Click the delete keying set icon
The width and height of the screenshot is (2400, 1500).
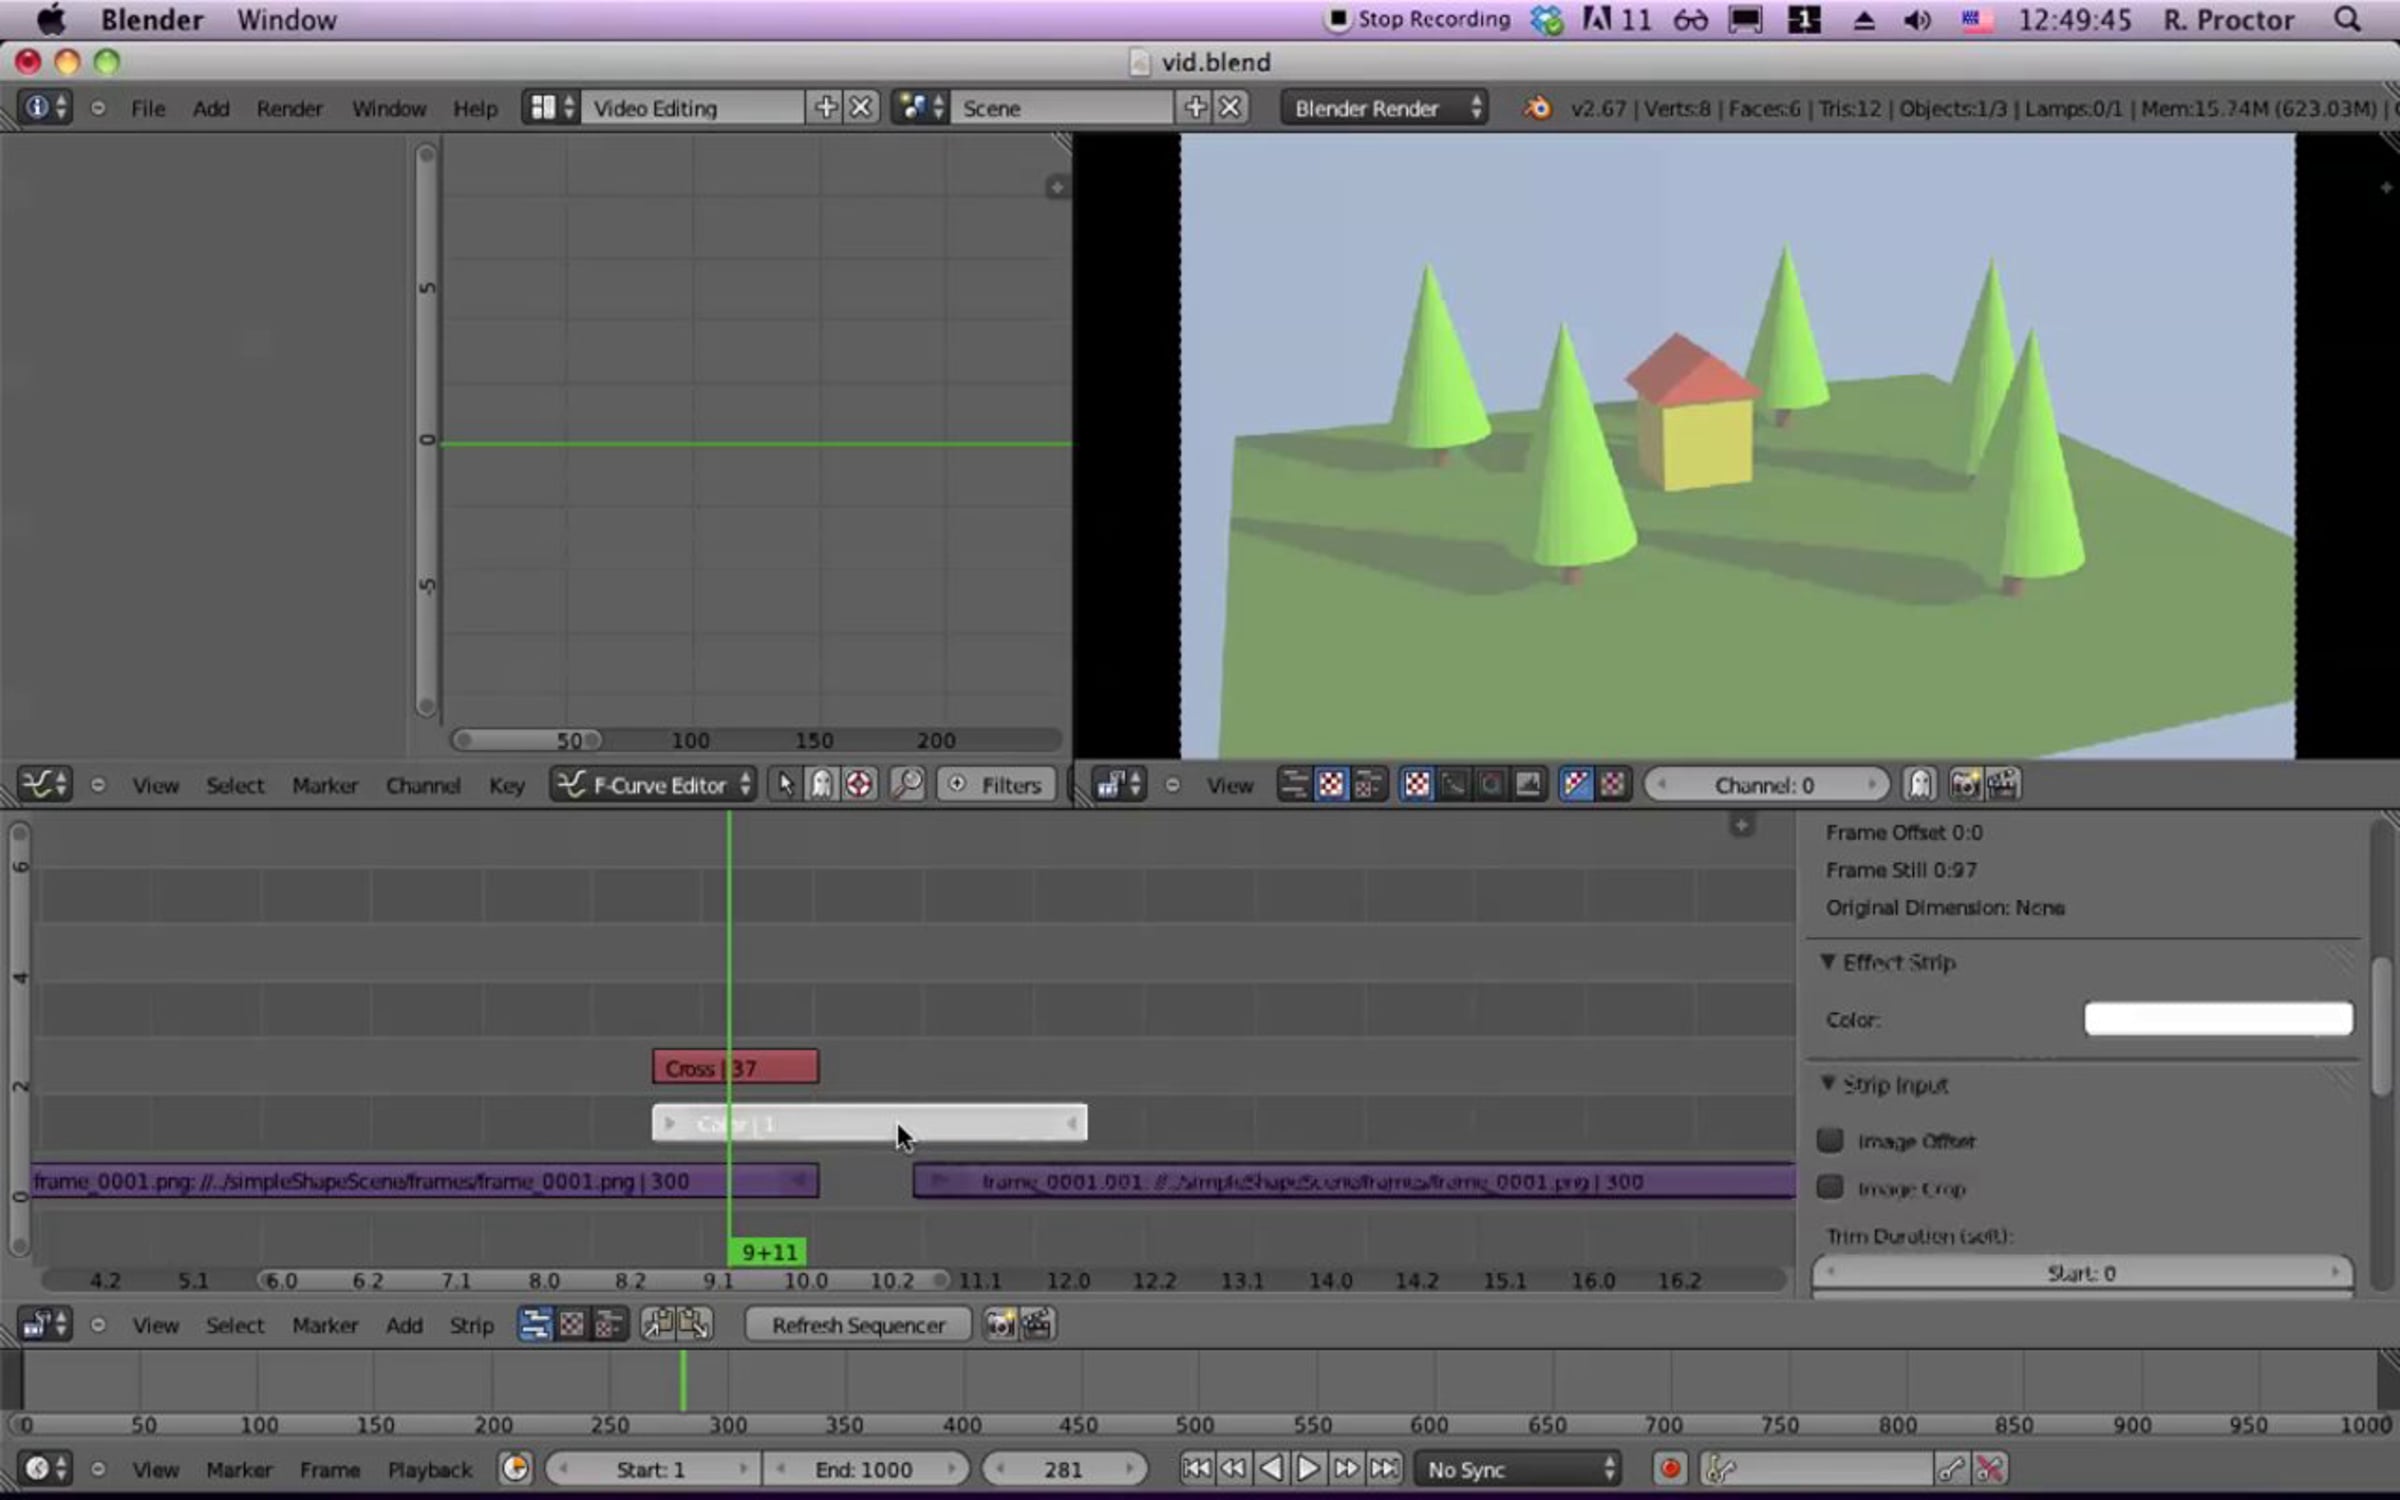point(1989,1468)
